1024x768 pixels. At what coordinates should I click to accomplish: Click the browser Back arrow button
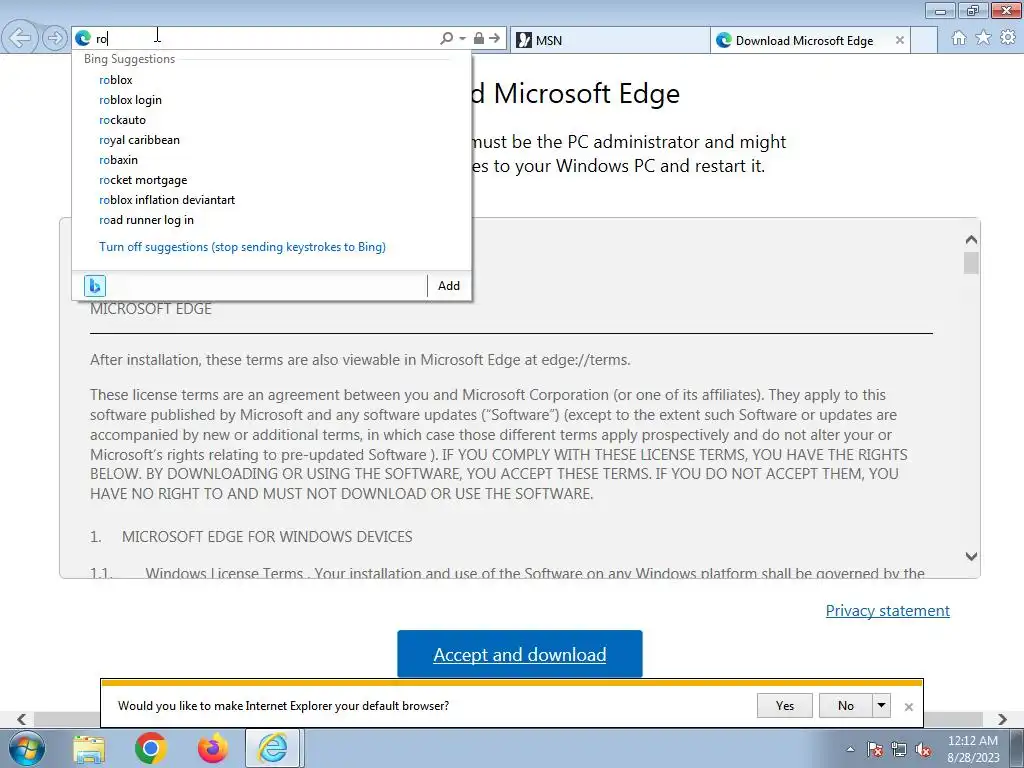tap(20, 38)
